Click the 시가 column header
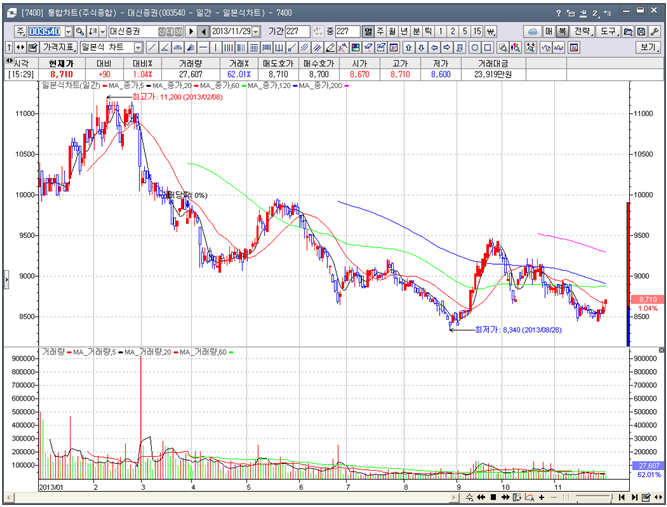The height and width of the screenshot is (507, 667). pyautogui.click(x=359, y=63)
